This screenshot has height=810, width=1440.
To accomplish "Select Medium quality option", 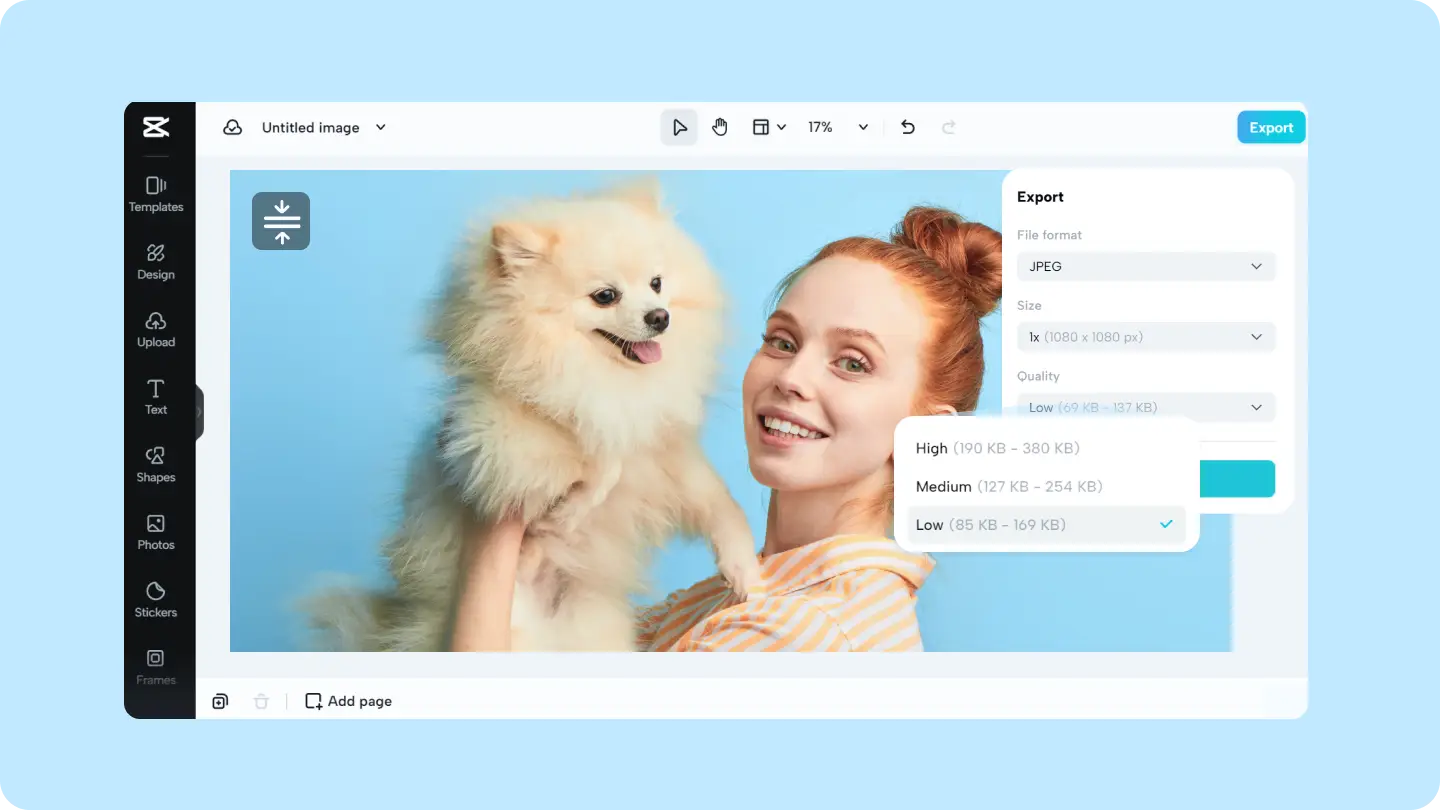I will [x=1046, y=486].
